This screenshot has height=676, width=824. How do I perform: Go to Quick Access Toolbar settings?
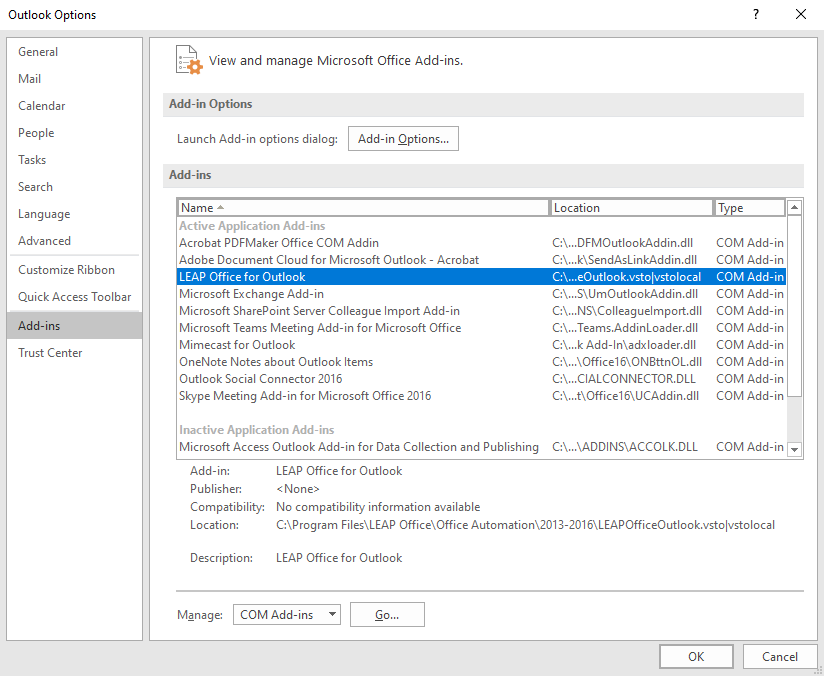click(74, 297)
